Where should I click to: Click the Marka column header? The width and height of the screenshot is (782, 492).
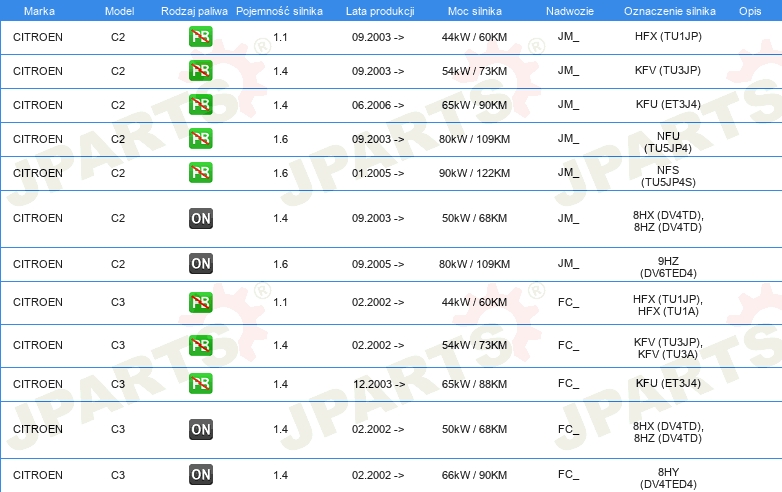39,11
